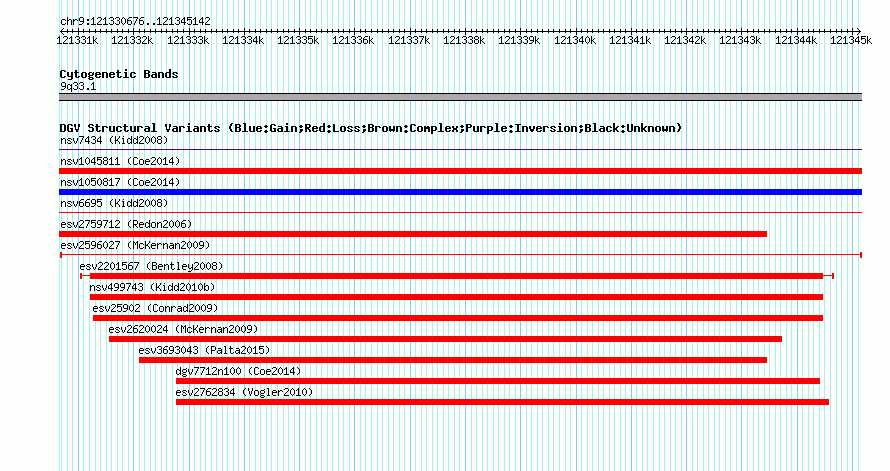Click the 121333k ruler label
The image size is (890, 471).
188,40
